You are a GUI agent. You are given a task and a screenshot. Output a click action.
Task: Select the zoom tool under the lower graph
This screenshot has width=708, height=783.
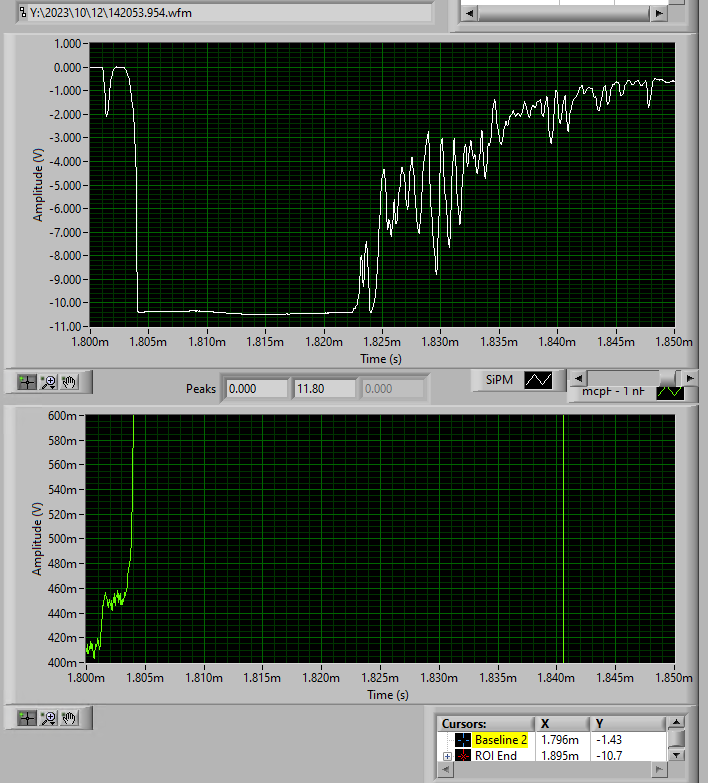point(48,718)
